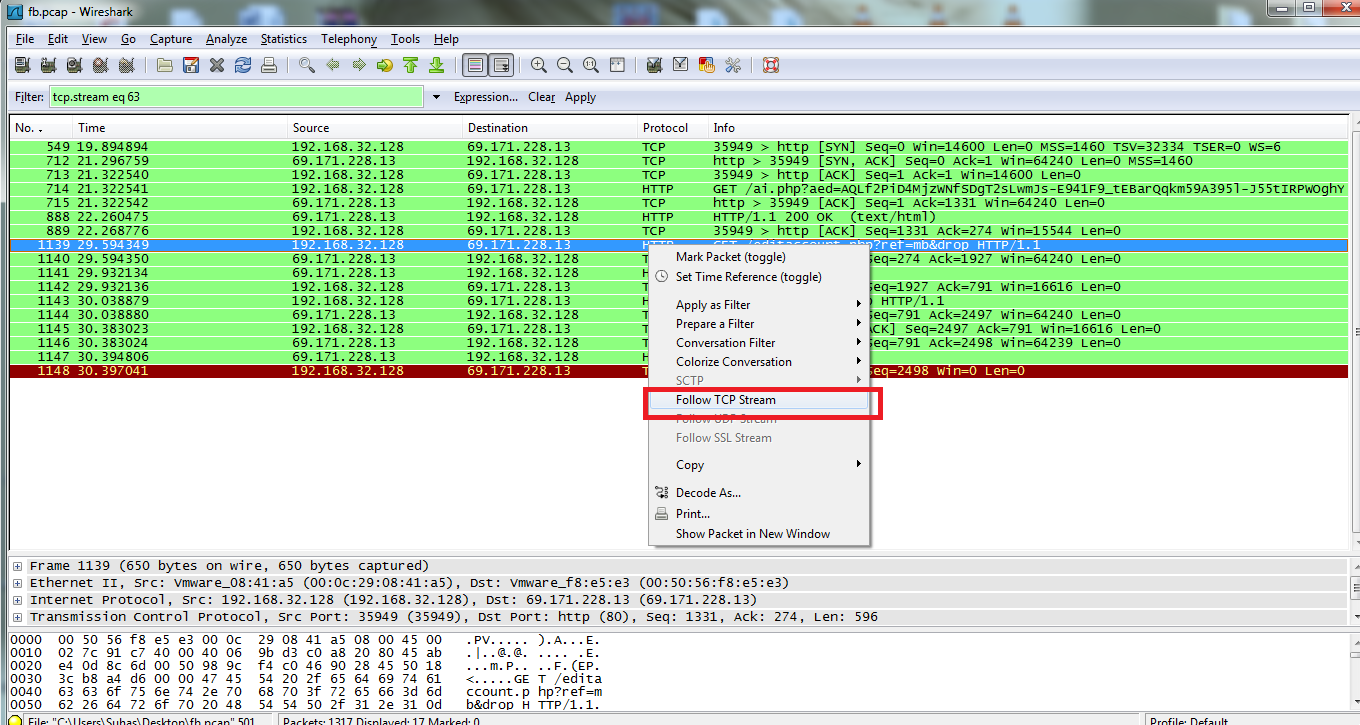Select packet 888 HTTP/1.1 200 OK row
The width and height of the screenshot is (1360, 725).
(x=678, y=217)
